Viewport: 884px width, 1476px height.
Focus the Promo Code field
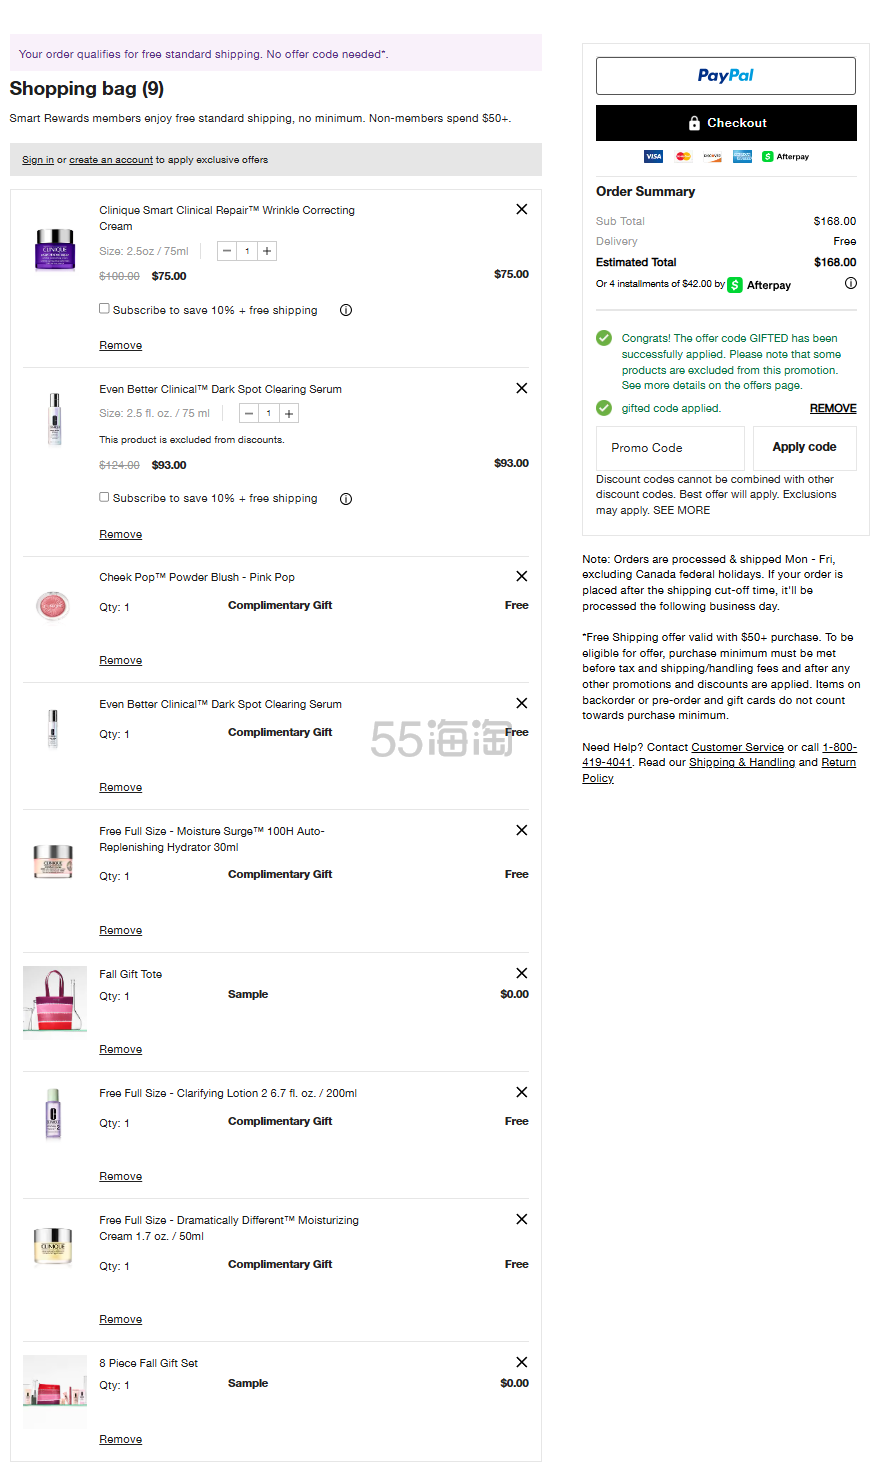point(670,448)
